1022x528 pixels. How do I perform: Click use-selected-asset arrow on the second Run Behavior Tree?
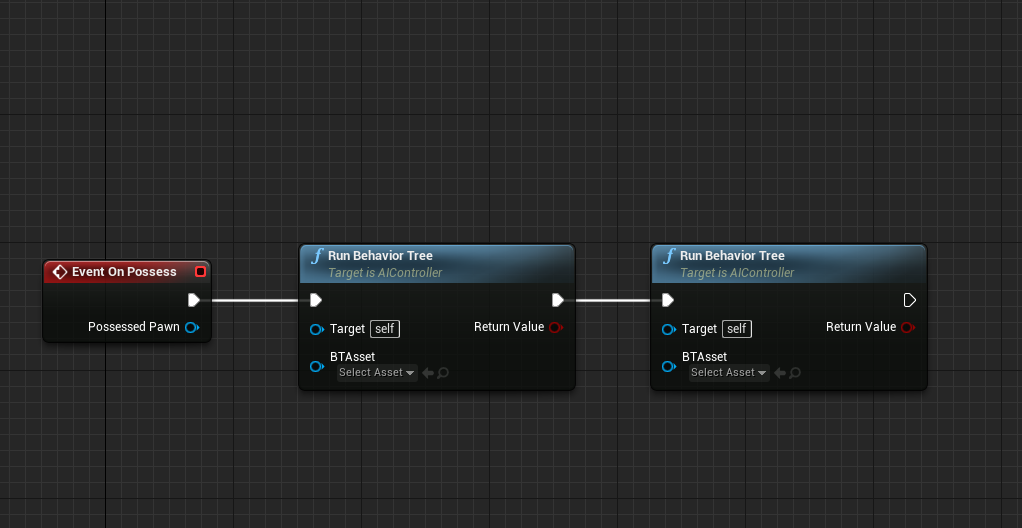coord(780,373)
